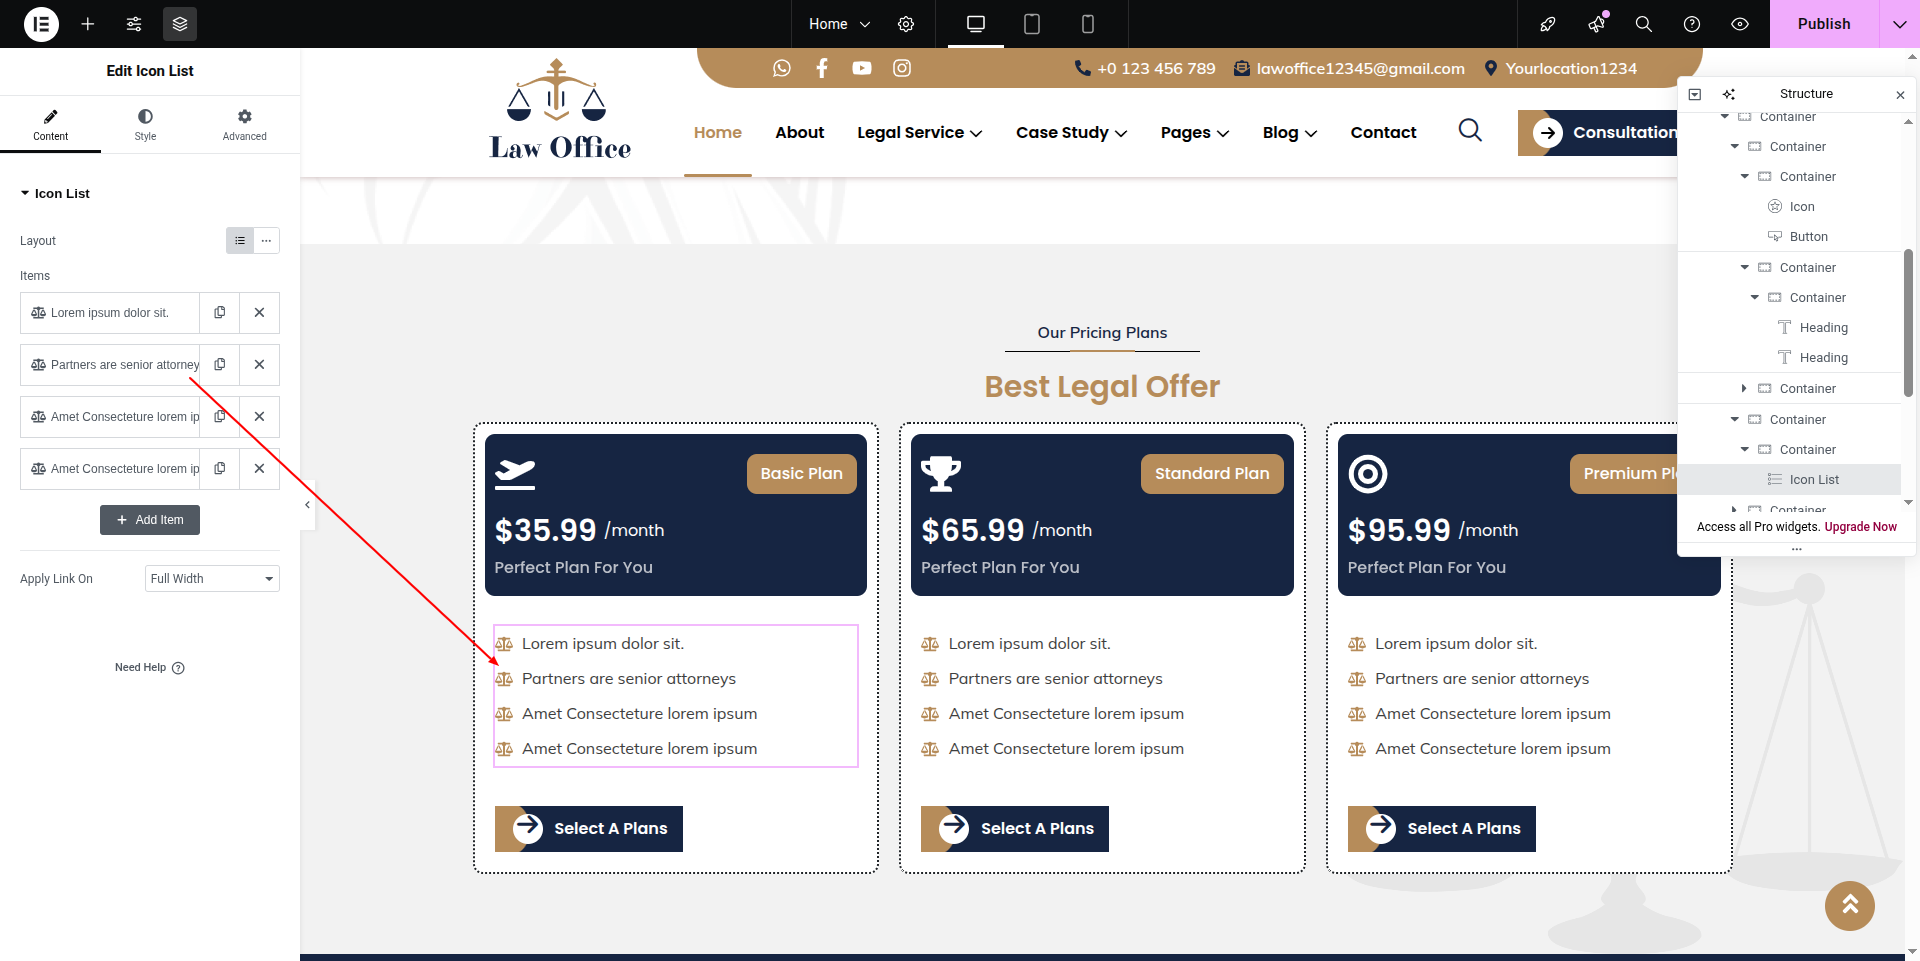Screen dimensions: 1920x961
Task: Click the Law Office logo
Action: point(559,110)
